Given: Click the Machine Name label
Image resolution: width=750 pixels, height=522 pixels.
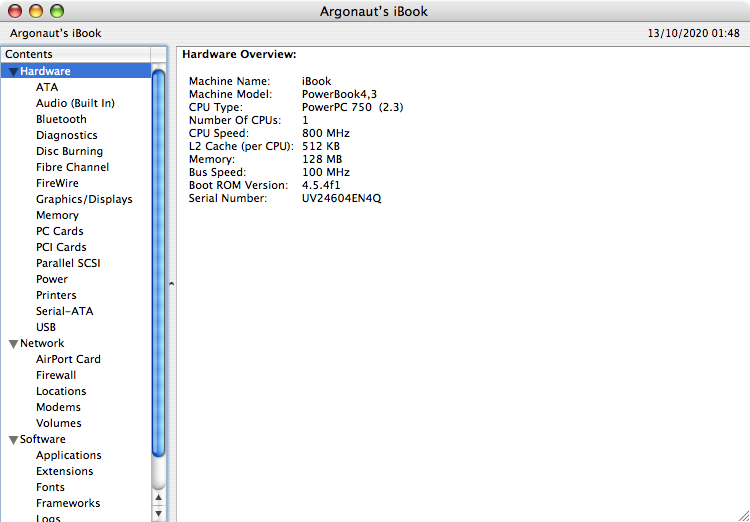Looking at the screenshot, I should (x=230, y=81).
